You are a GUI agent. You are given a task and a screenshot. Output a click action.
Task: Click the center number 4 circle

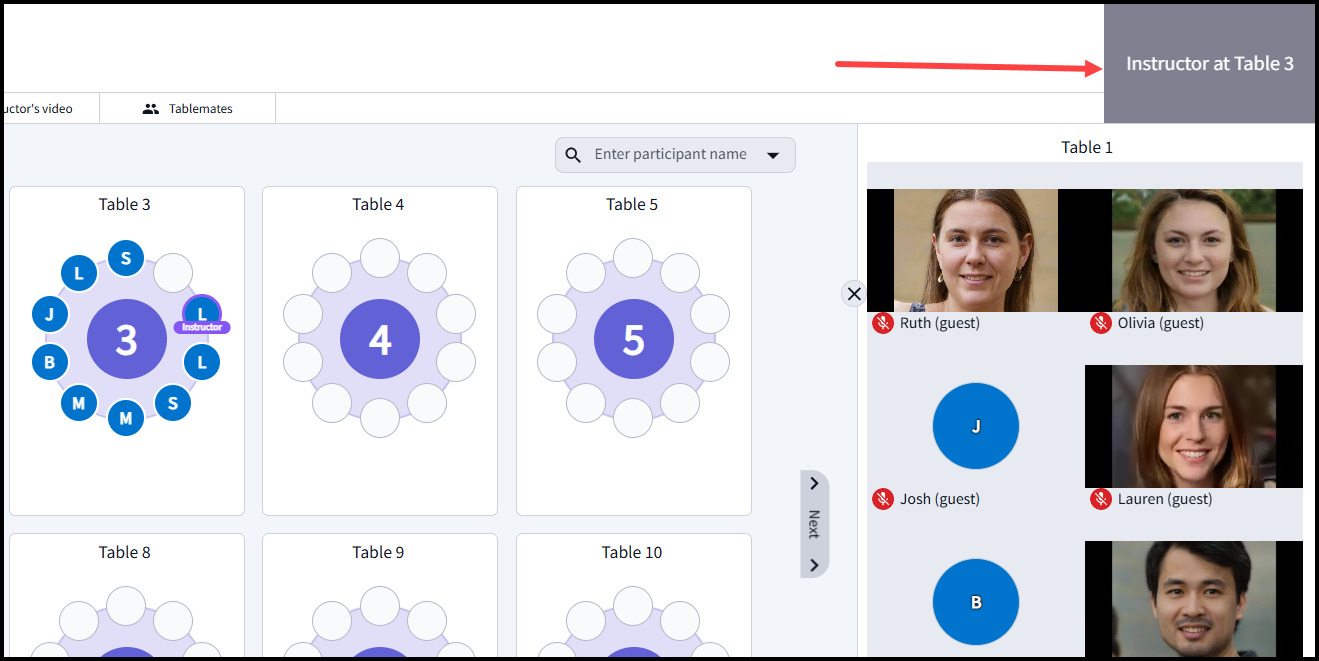tap(380, 339)
